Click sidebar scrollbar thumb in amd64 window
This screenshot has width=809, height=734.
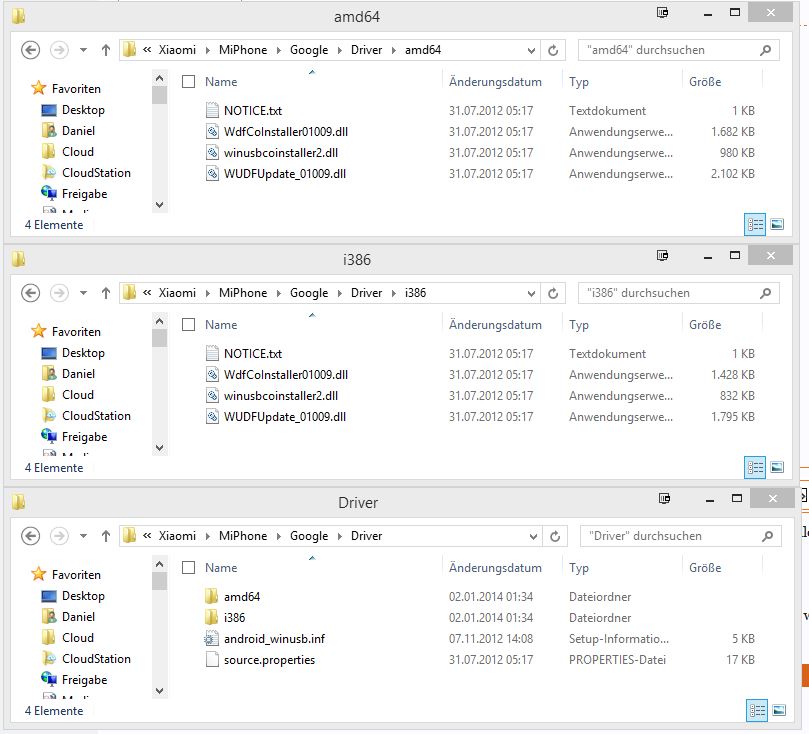coord(159,96)
